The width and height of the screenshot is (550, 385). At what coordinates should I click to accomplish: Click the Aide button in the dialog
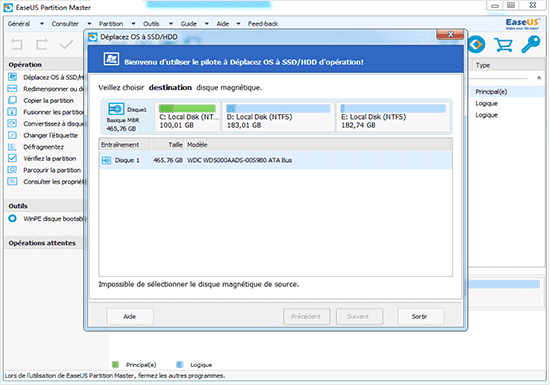coord(130,317)
